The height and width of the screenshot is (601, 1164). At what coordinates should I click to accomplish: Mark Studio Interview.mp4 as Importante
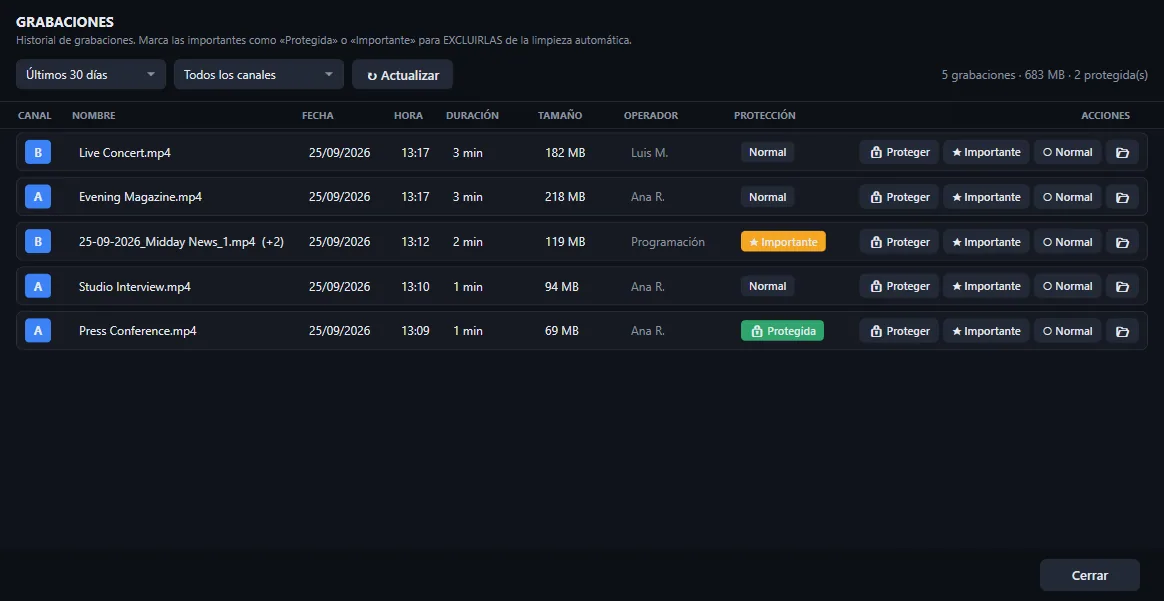click(x=986, y=286)
